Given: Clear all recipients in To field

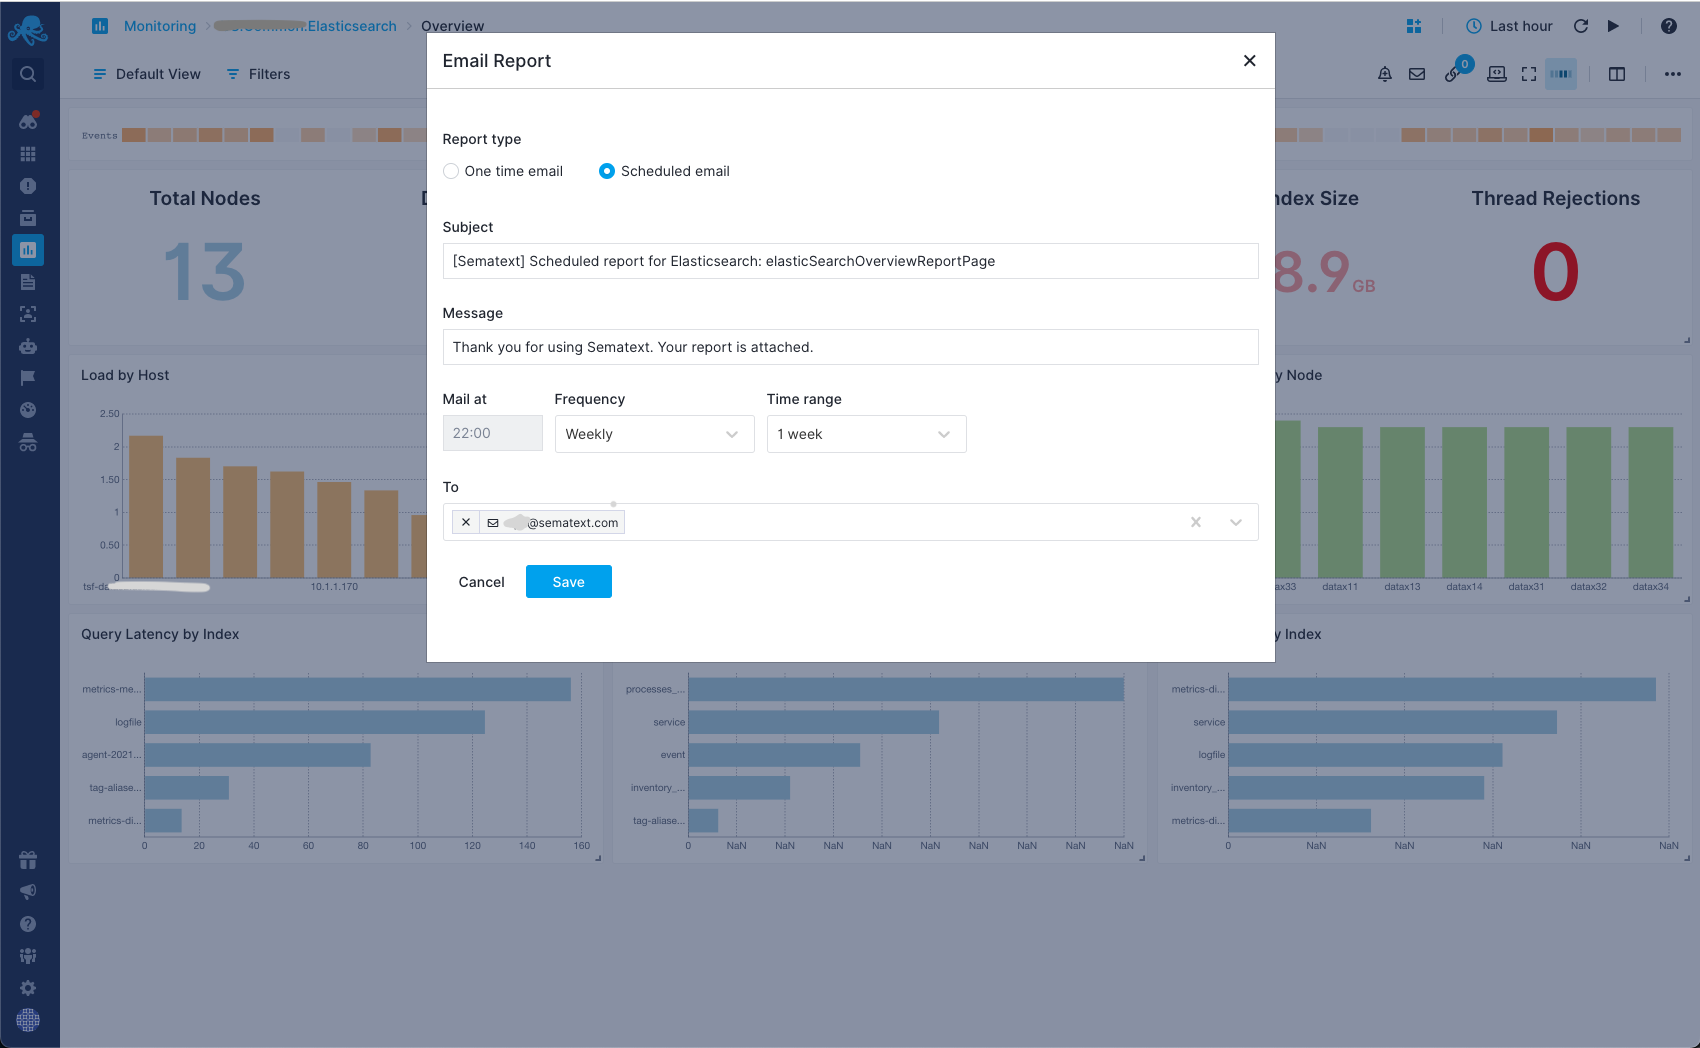Looking at the screenshot, I should [x=1195, y=522].
